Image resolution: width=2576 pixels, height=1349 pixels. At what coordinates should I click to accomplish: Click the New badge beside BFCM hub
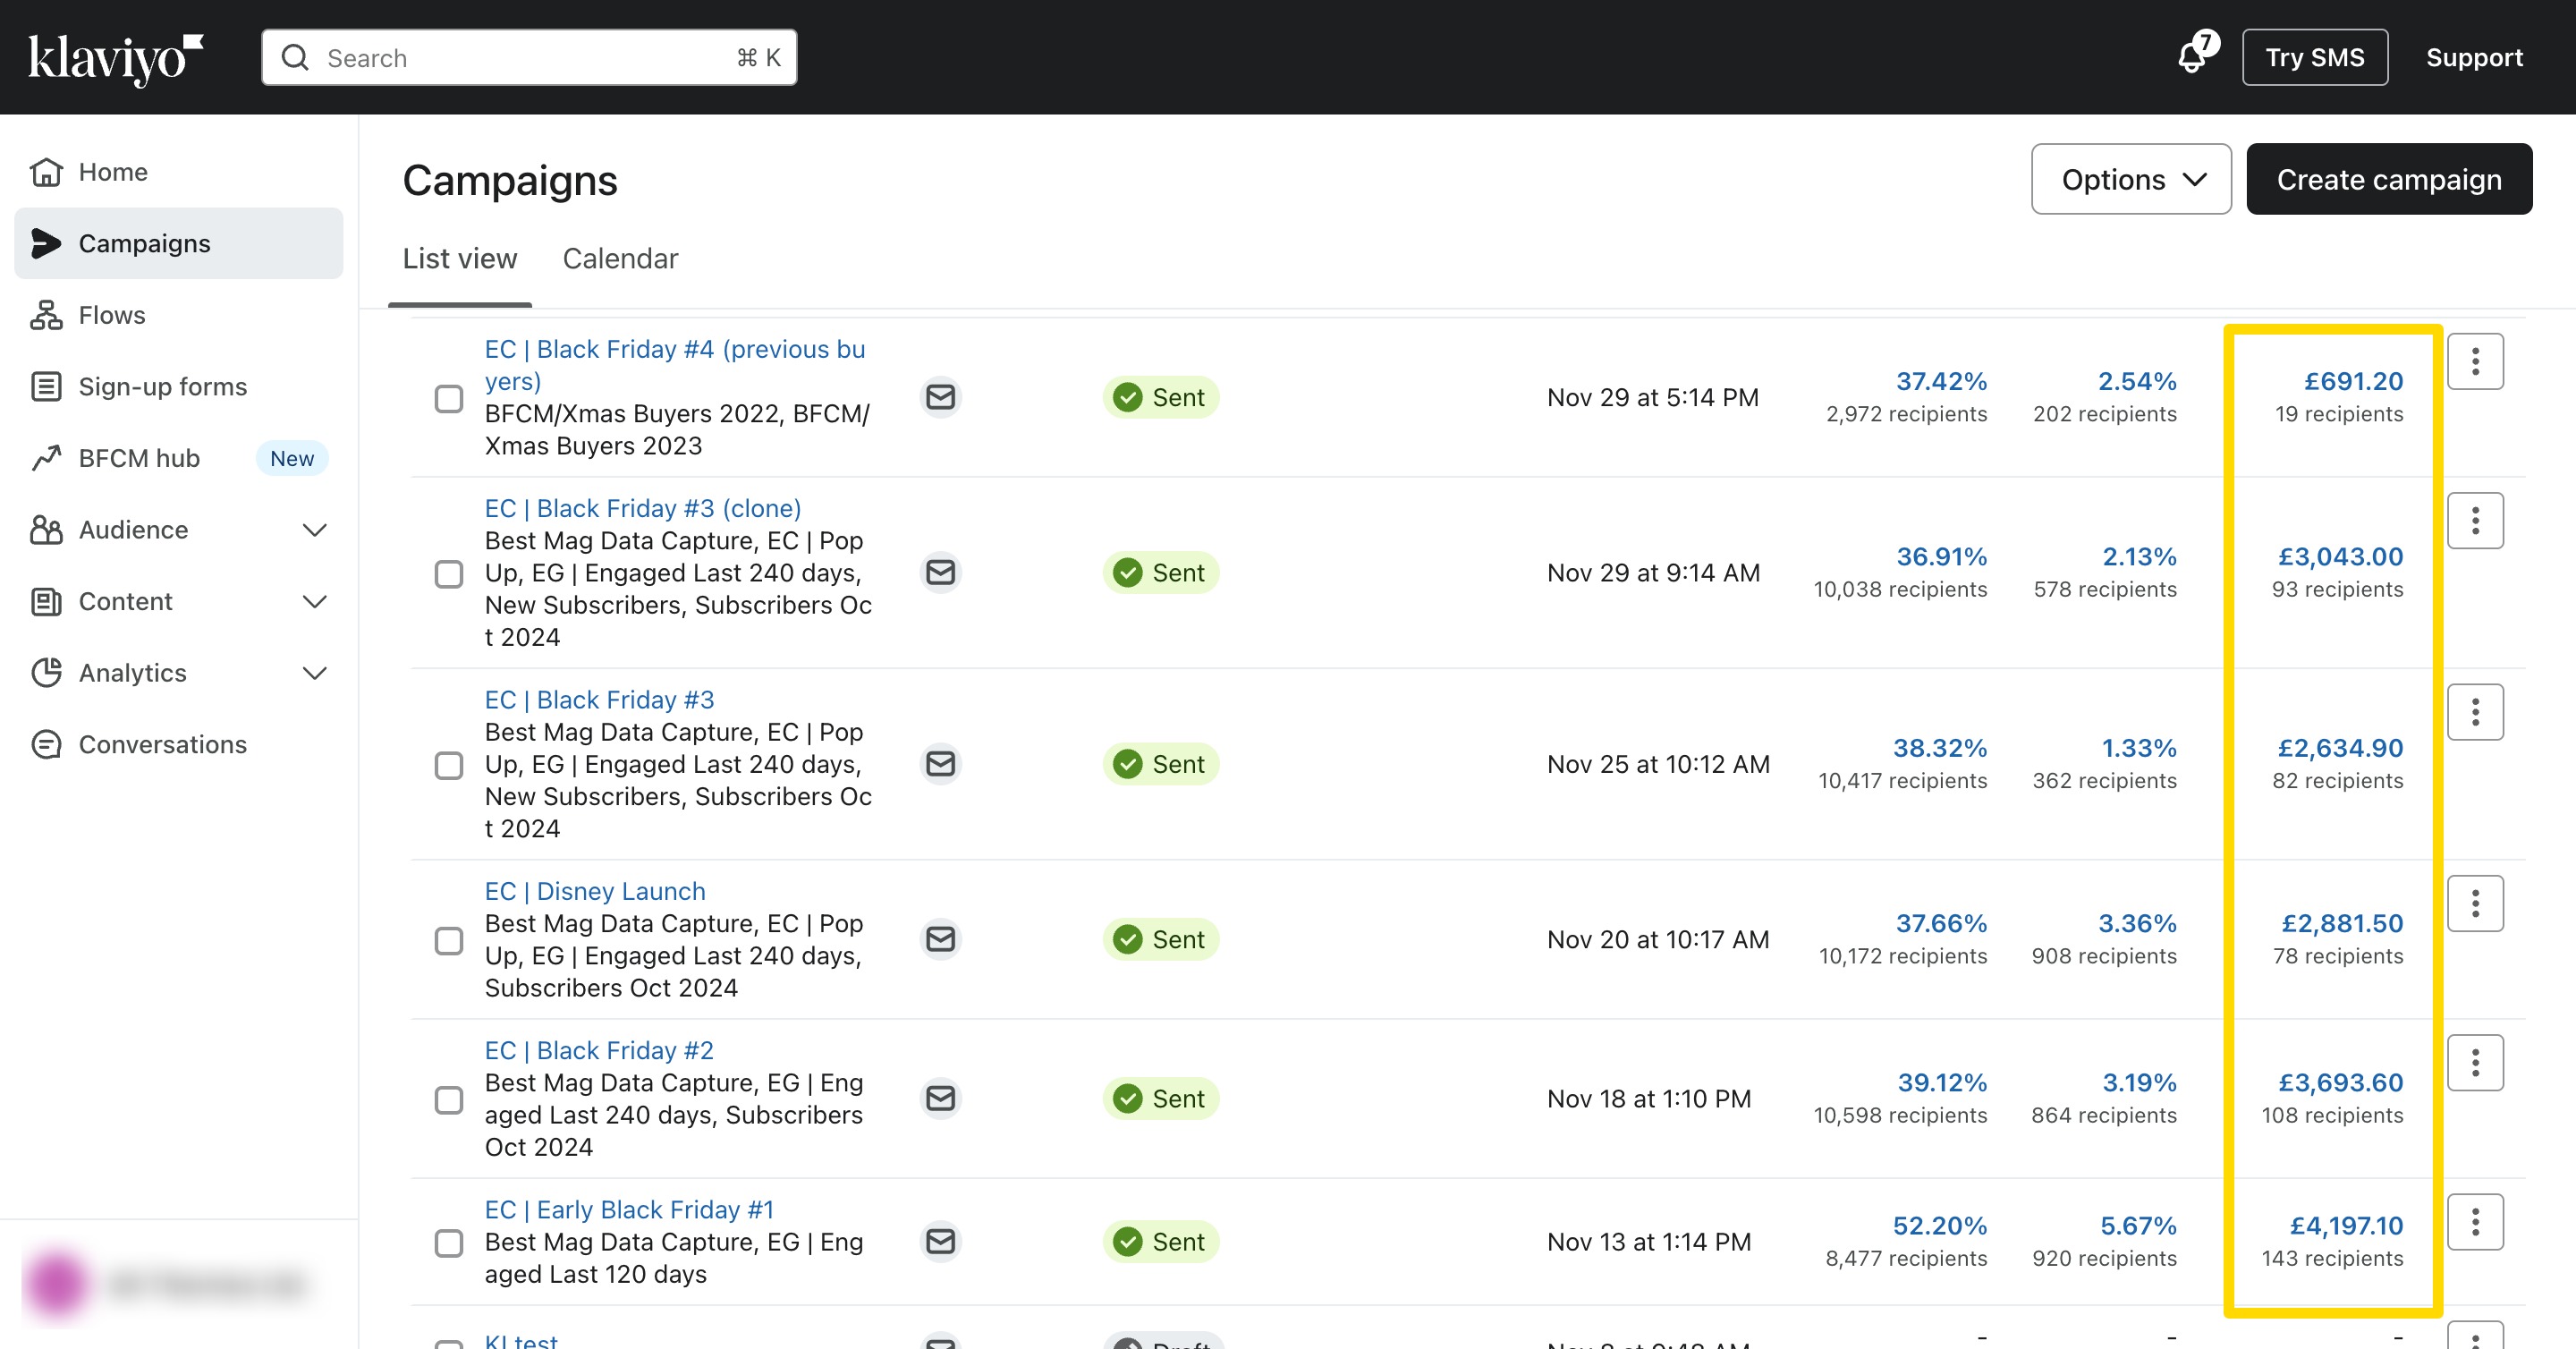[292, 458]
